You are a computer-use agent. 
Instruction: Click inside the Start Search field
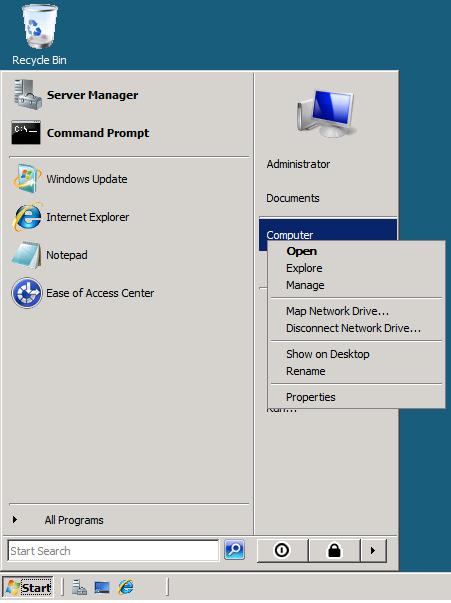pyautogui.click(x=113, y=551)
